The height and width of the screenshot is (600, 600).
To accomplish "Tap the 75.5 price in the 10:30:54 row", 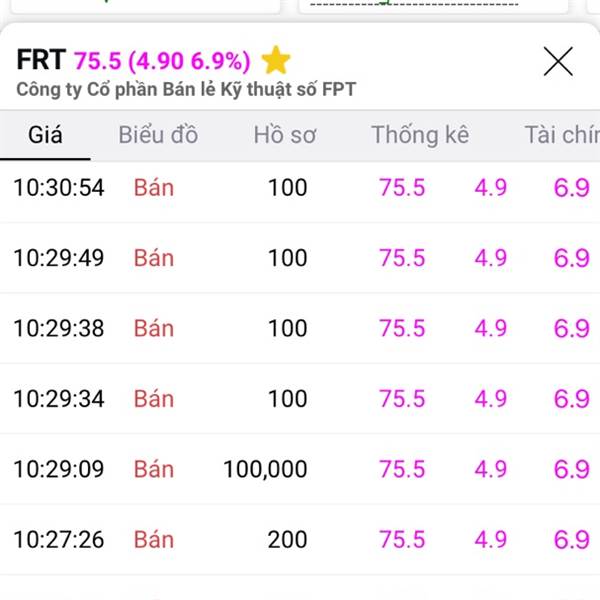I will tap(402, 188).
